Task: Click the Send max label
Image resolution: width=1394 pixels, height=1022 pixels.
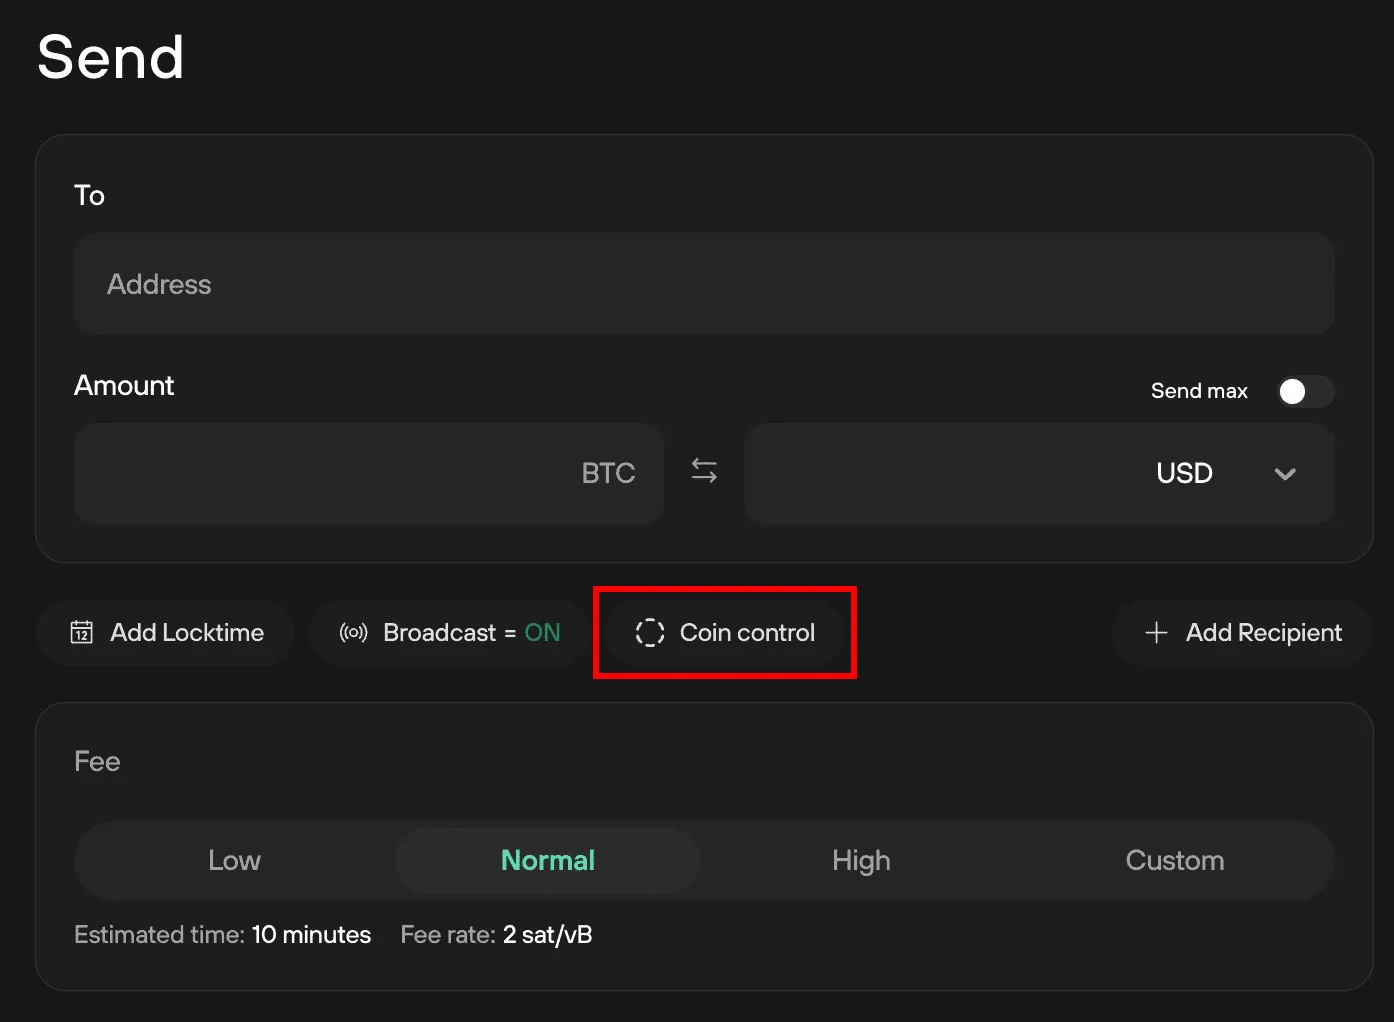Action: coord(1199,391)
